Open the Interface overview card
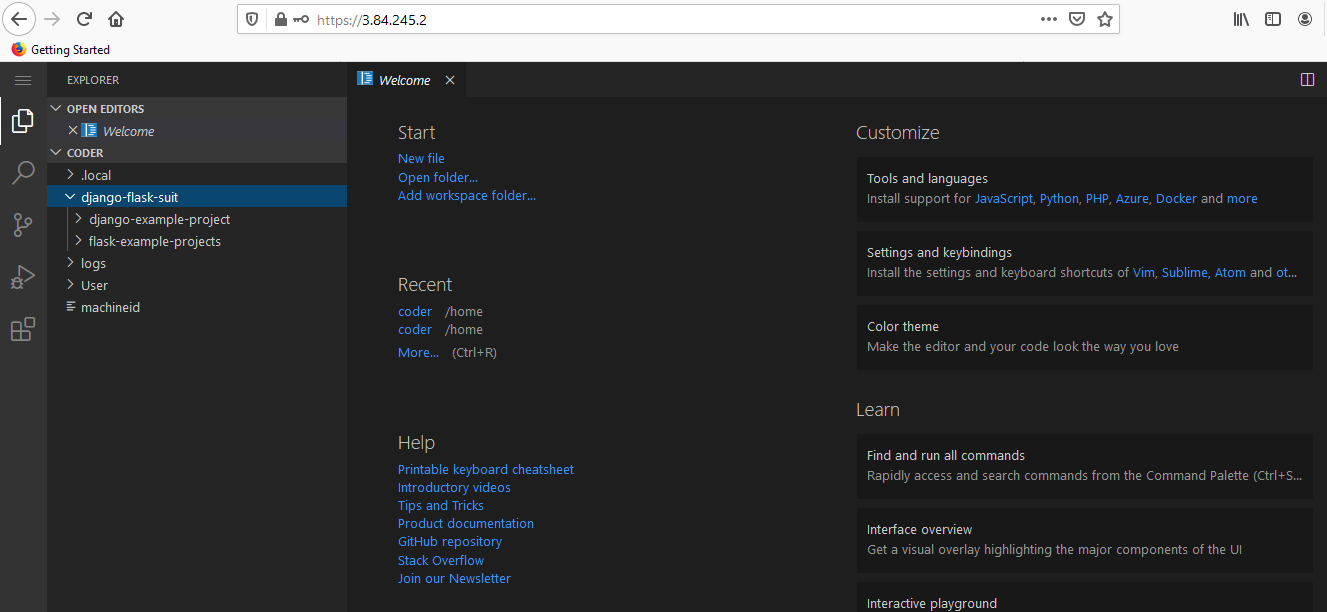1327x612 pixels. 1084,540
